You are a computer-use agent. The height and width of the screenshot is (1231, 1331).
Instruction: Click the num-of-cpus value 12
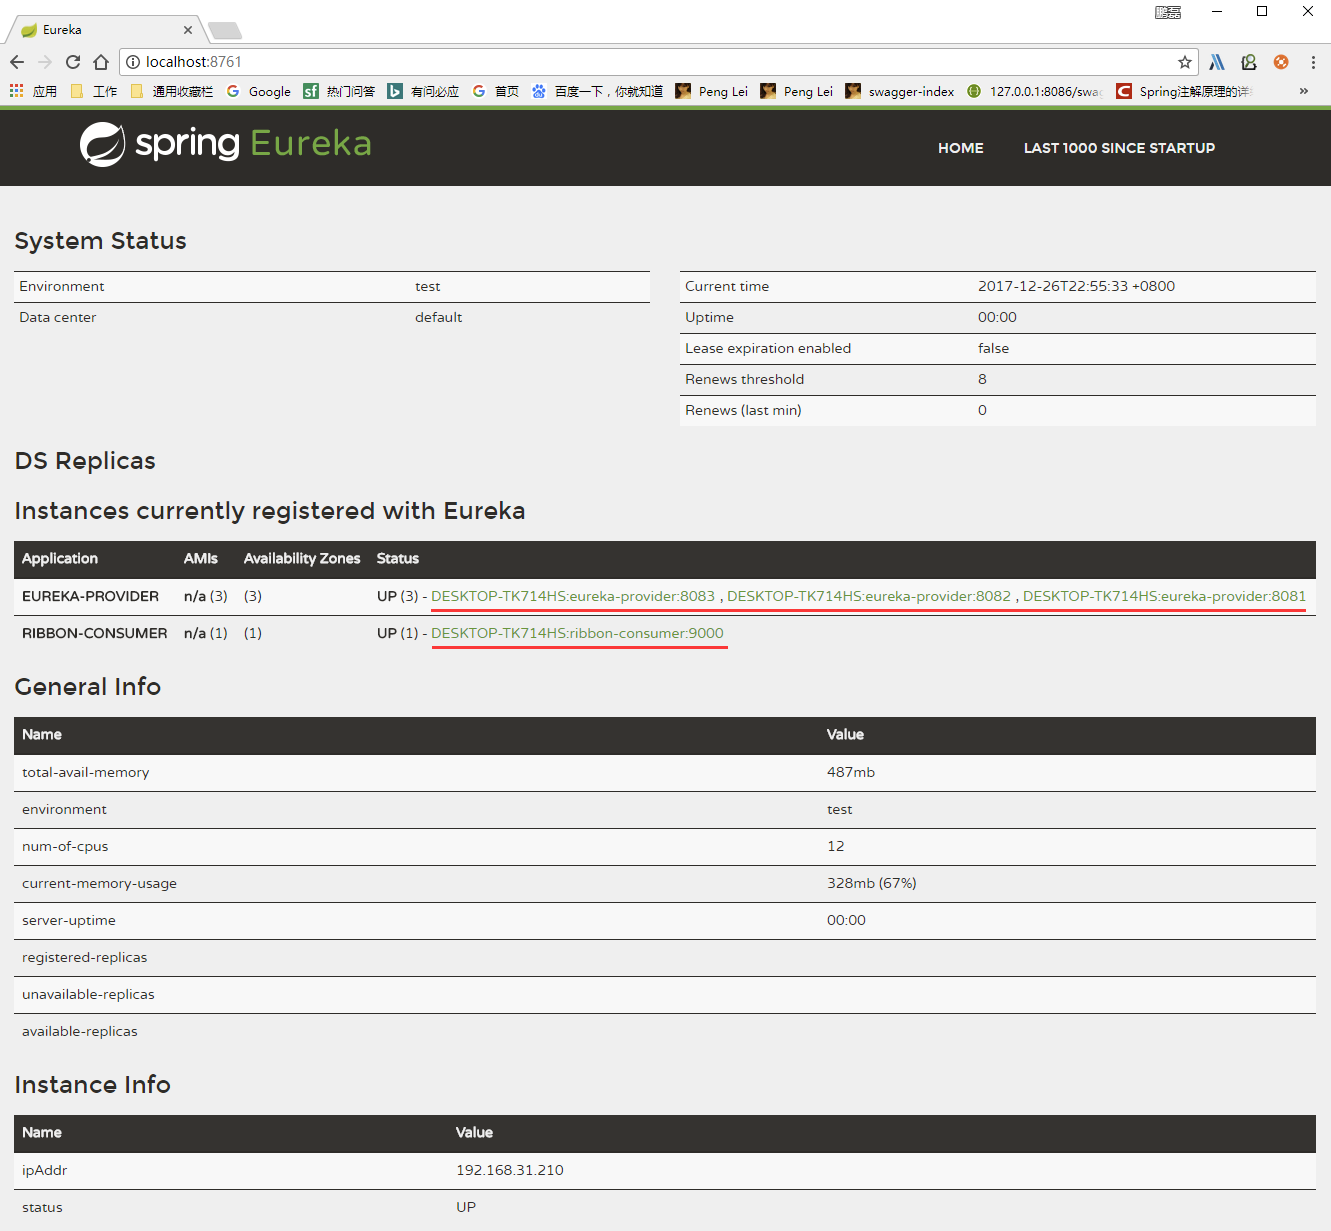[x=836, y=846]
